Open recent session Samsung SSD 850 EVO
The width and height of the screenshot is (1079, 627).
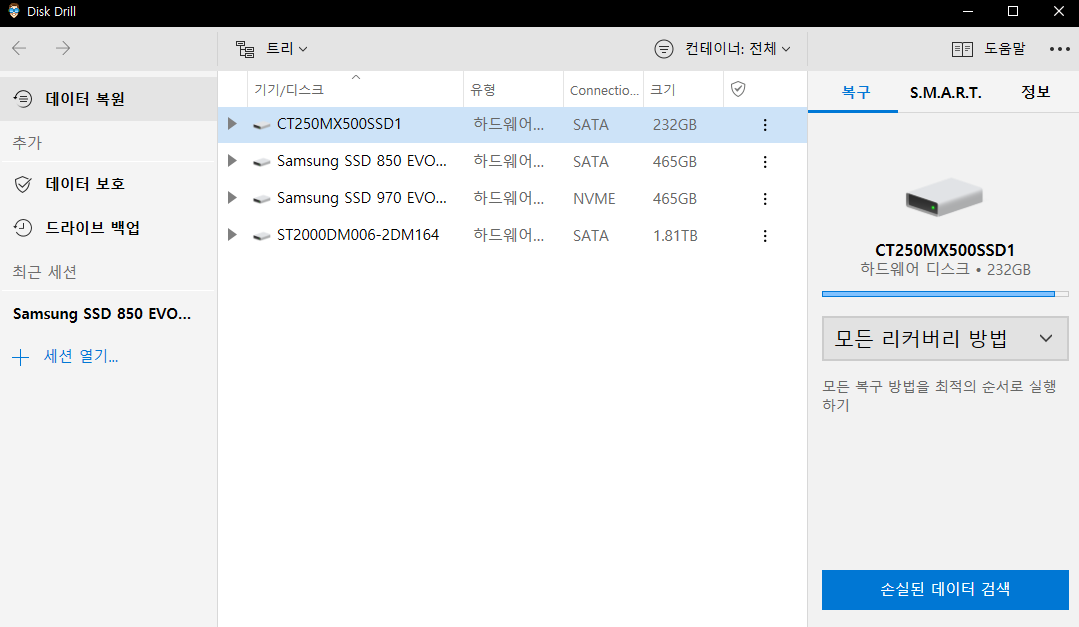(102, 314)
